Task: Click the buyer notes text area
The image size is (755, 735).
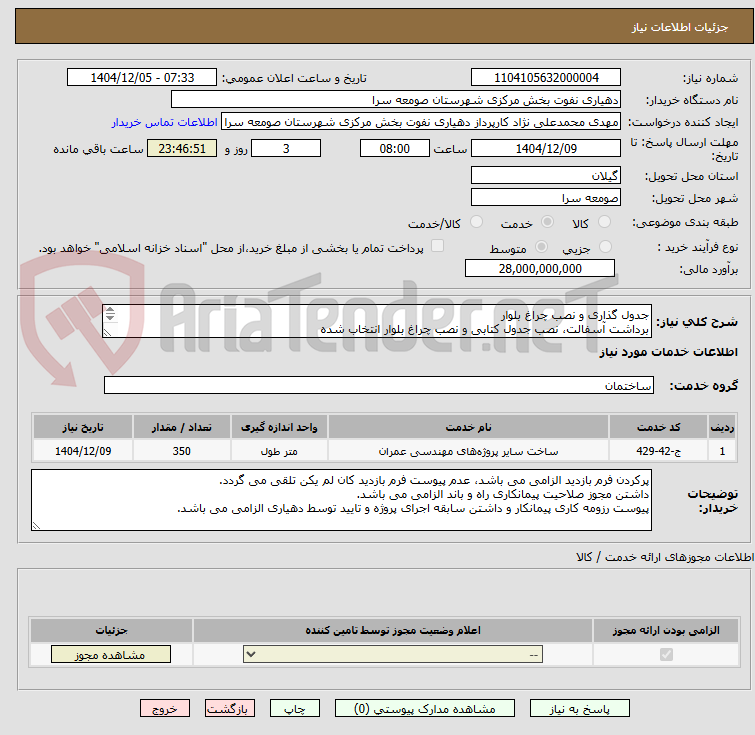Action: click(341, 500)
